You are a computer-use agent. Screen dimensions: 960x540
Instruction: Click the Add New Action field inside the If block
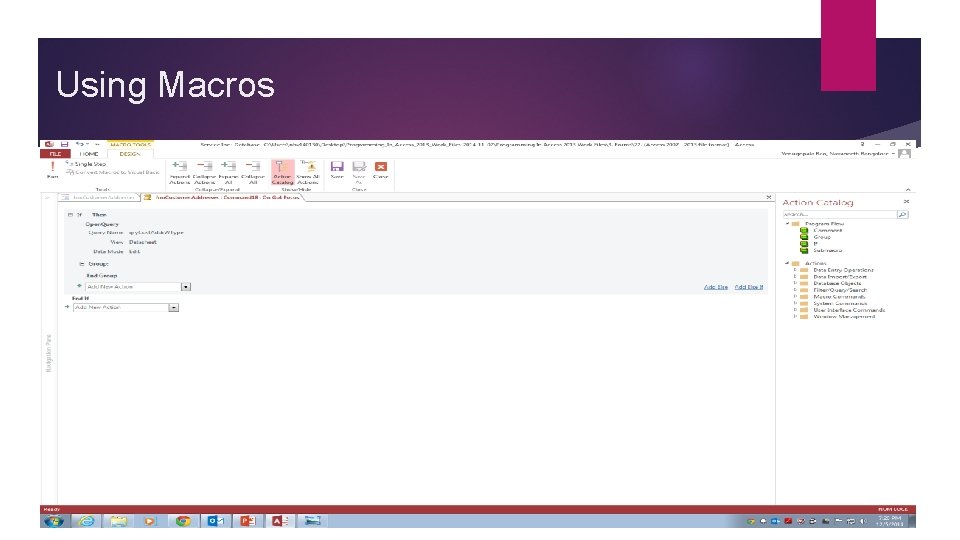click(133, 287)
